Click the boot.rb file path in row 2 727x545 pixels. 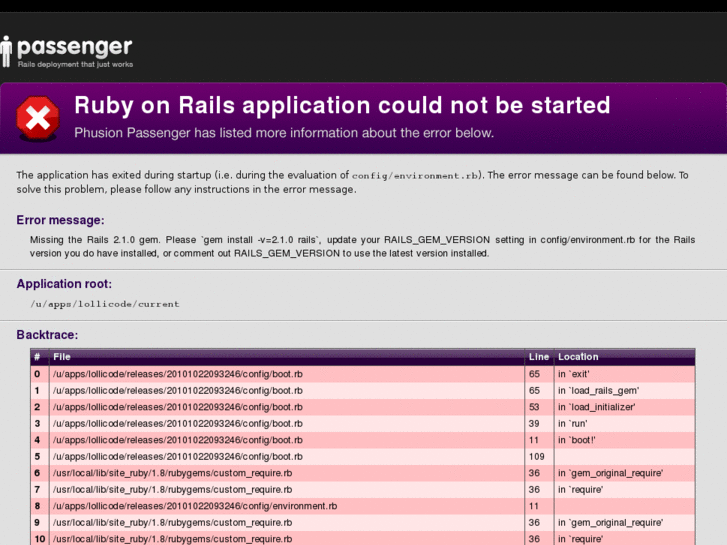[x=178, y=407]
